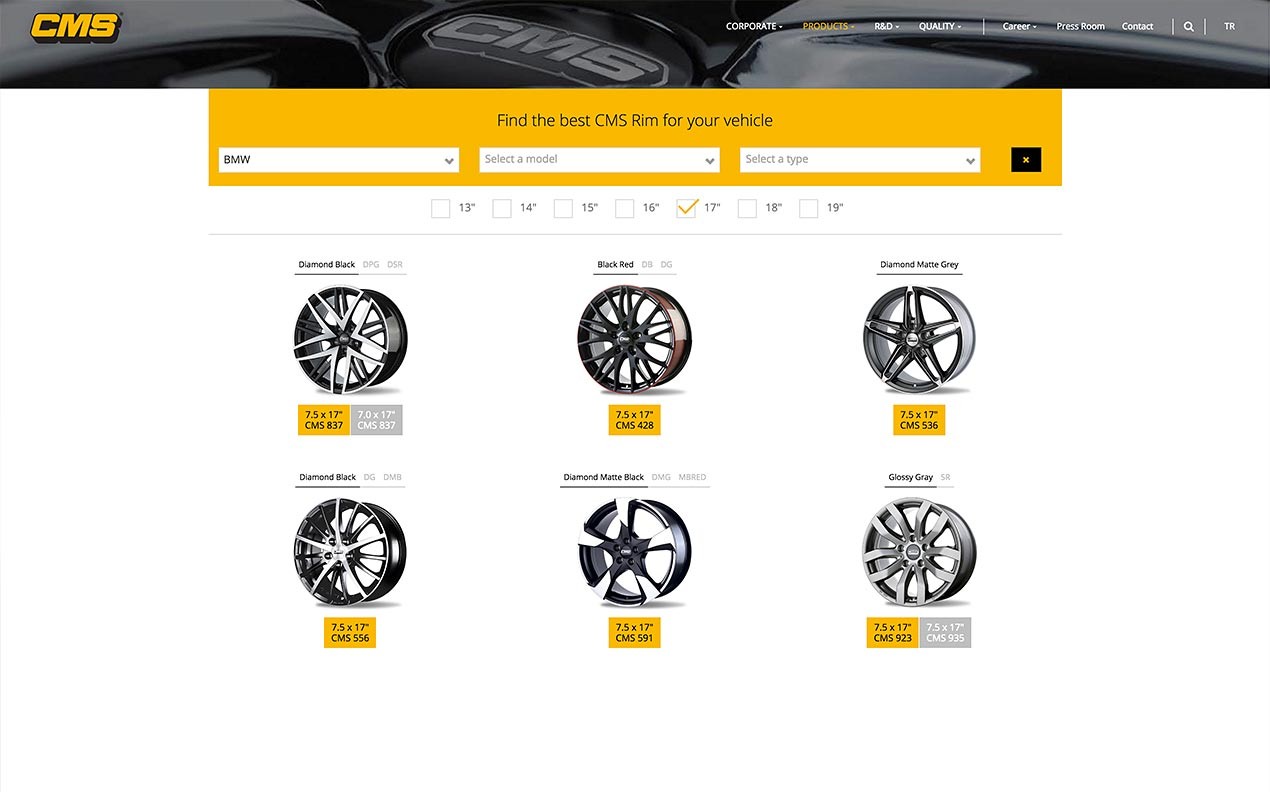
Task: Toggle the 14" rim size checkbox
Action: [x=502, y=208]
